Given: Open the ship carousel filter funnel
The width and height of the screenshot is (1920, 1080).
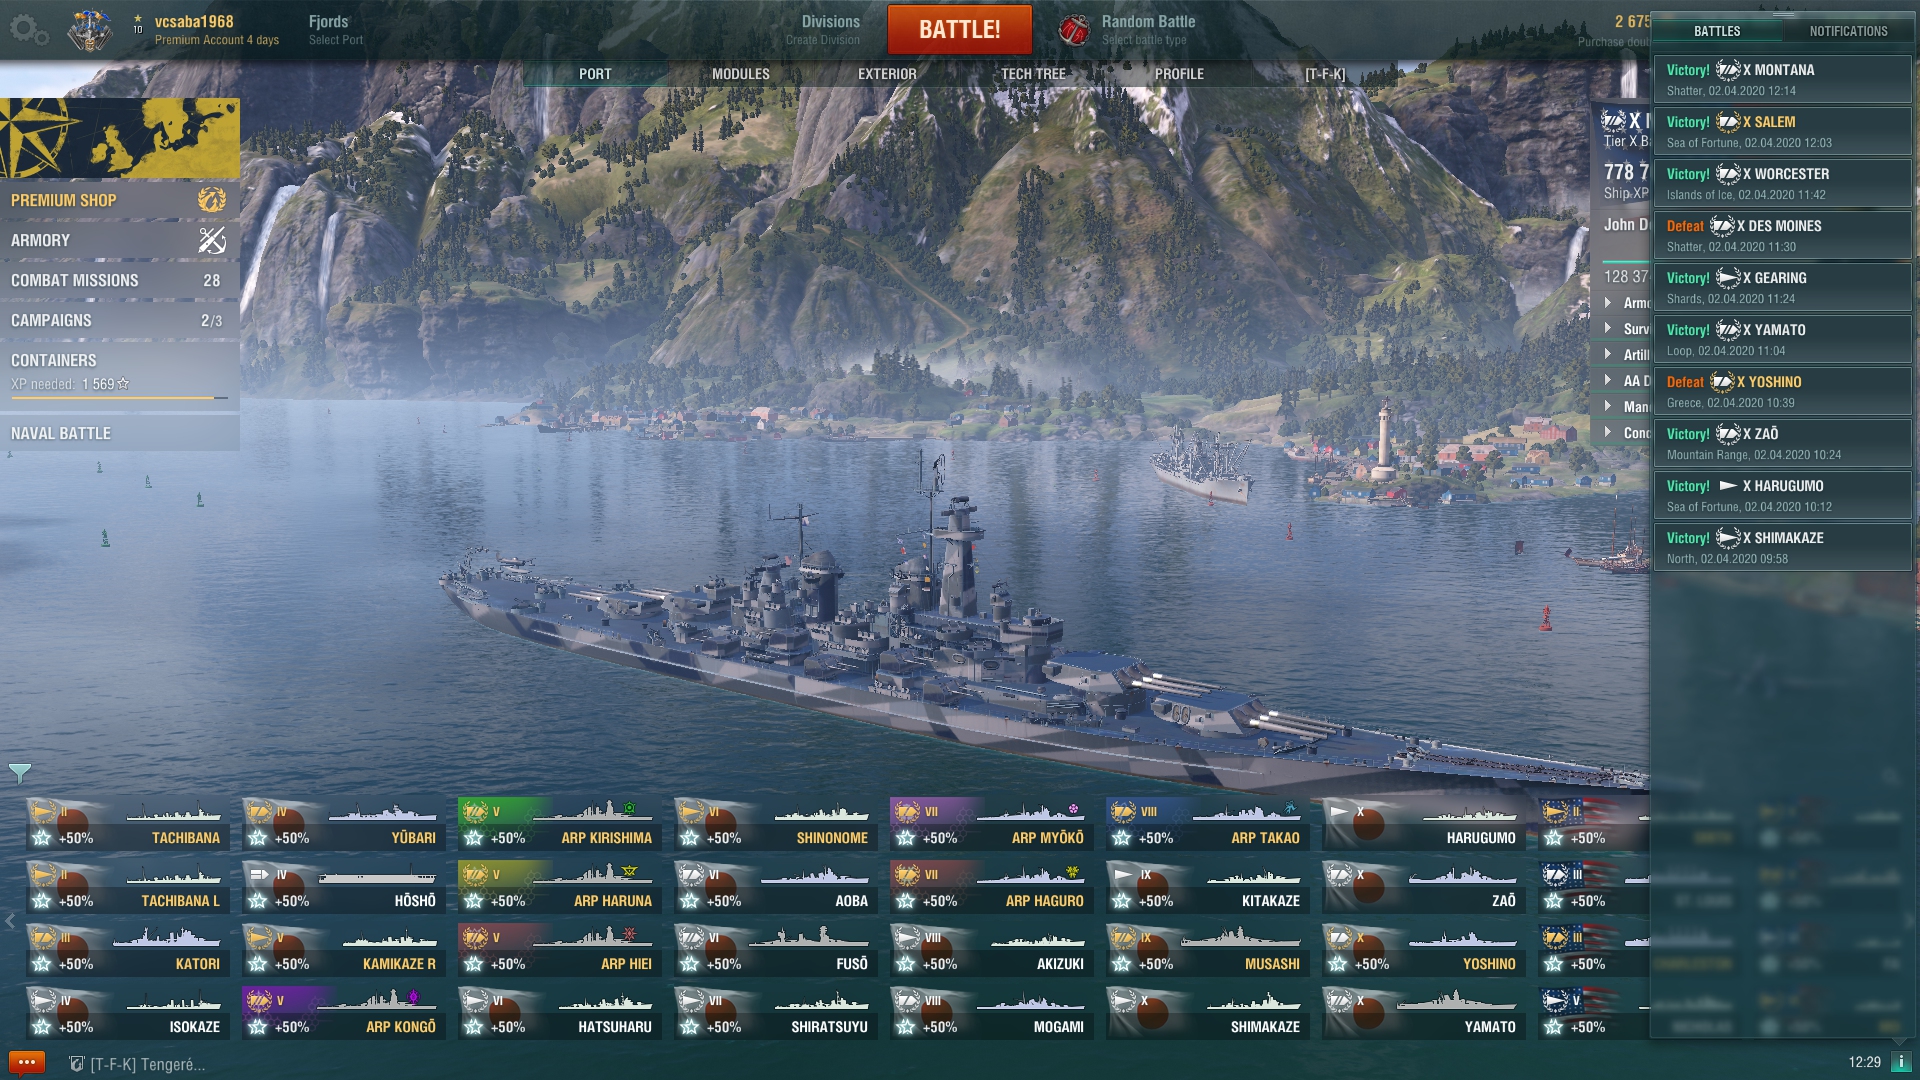Looking at the screenshot, I should click(x=19, y=773).
